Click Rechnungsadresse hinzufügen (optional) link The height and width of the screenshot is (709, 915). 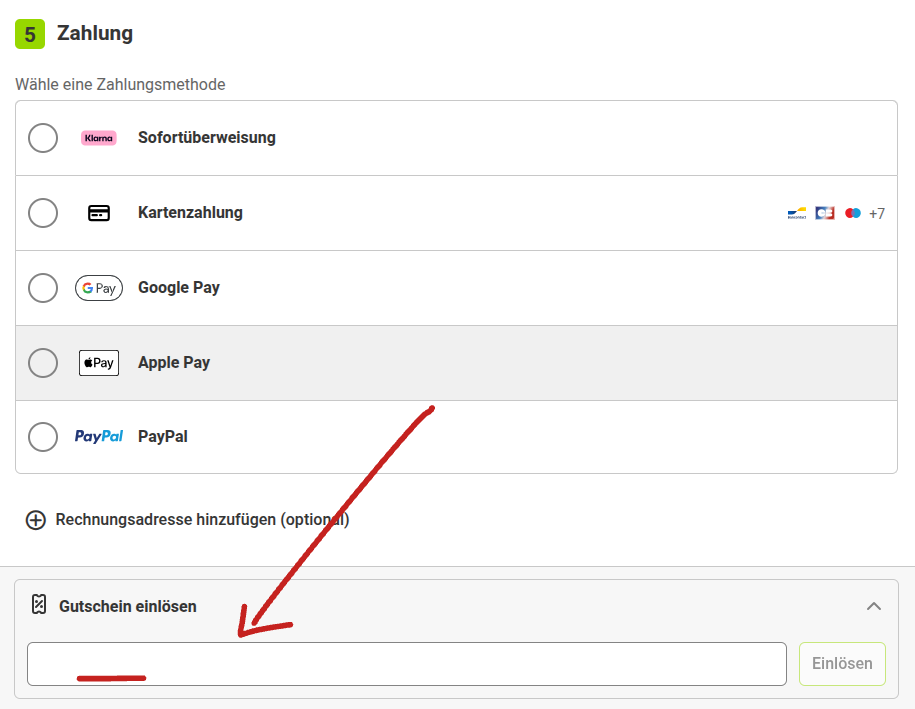click(x=200, y=519)
